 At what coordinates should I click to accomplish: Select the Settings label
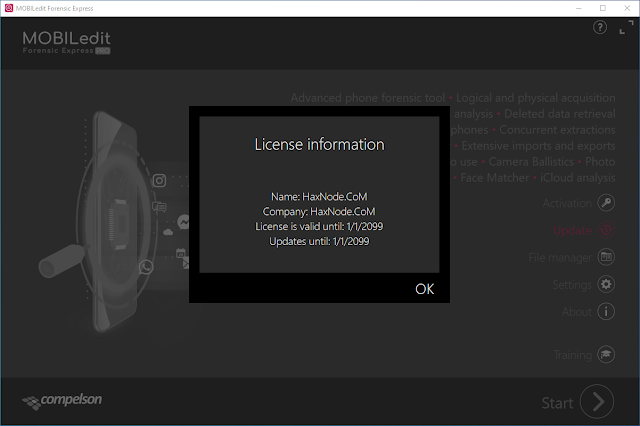tap(572, 285)
